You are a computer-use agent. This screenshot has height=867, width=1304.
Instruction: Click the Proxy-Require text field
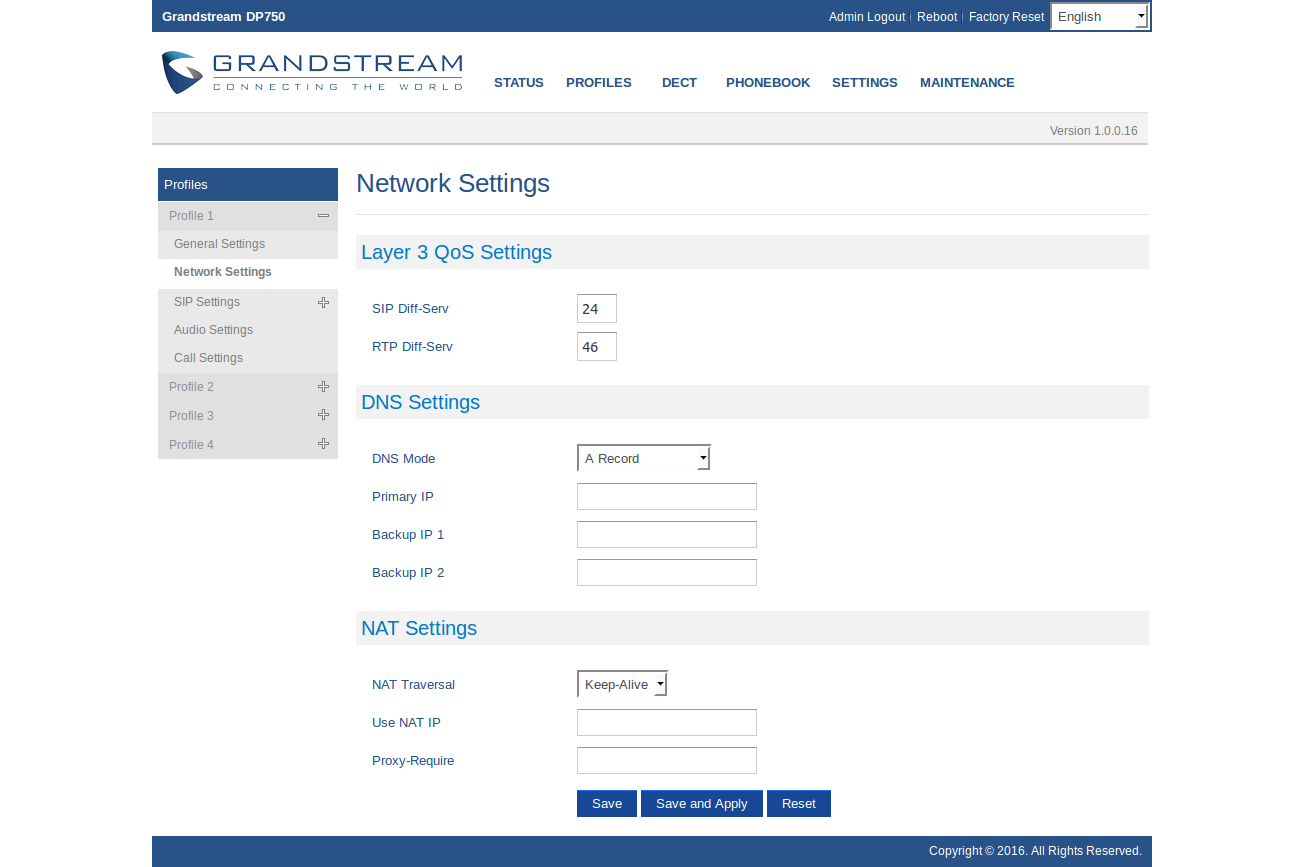[666, 761]
